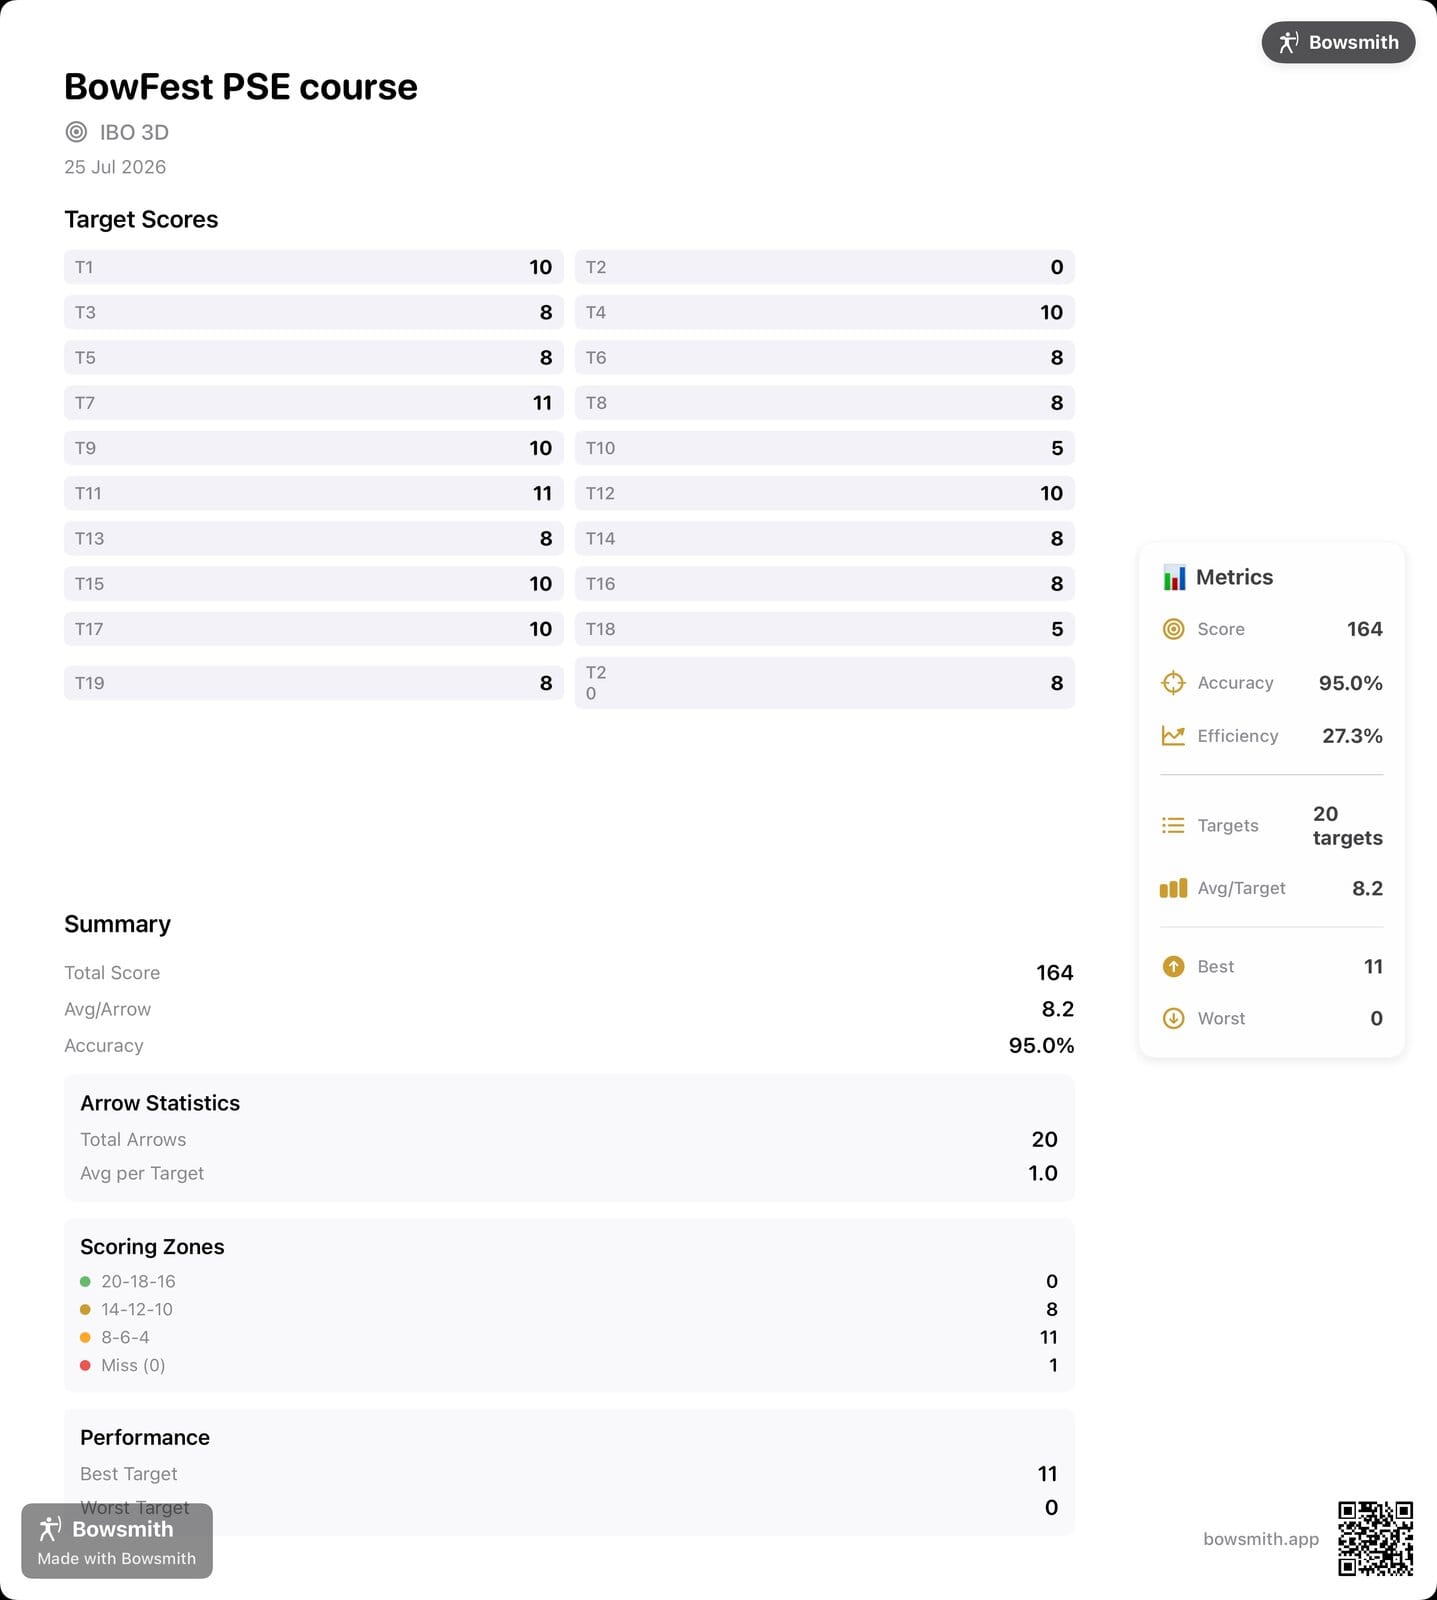Click the Accuracy crosshair icon
This screenshot has width=1437, height=1600.
pyautogui.click(x=1173, y=683)
